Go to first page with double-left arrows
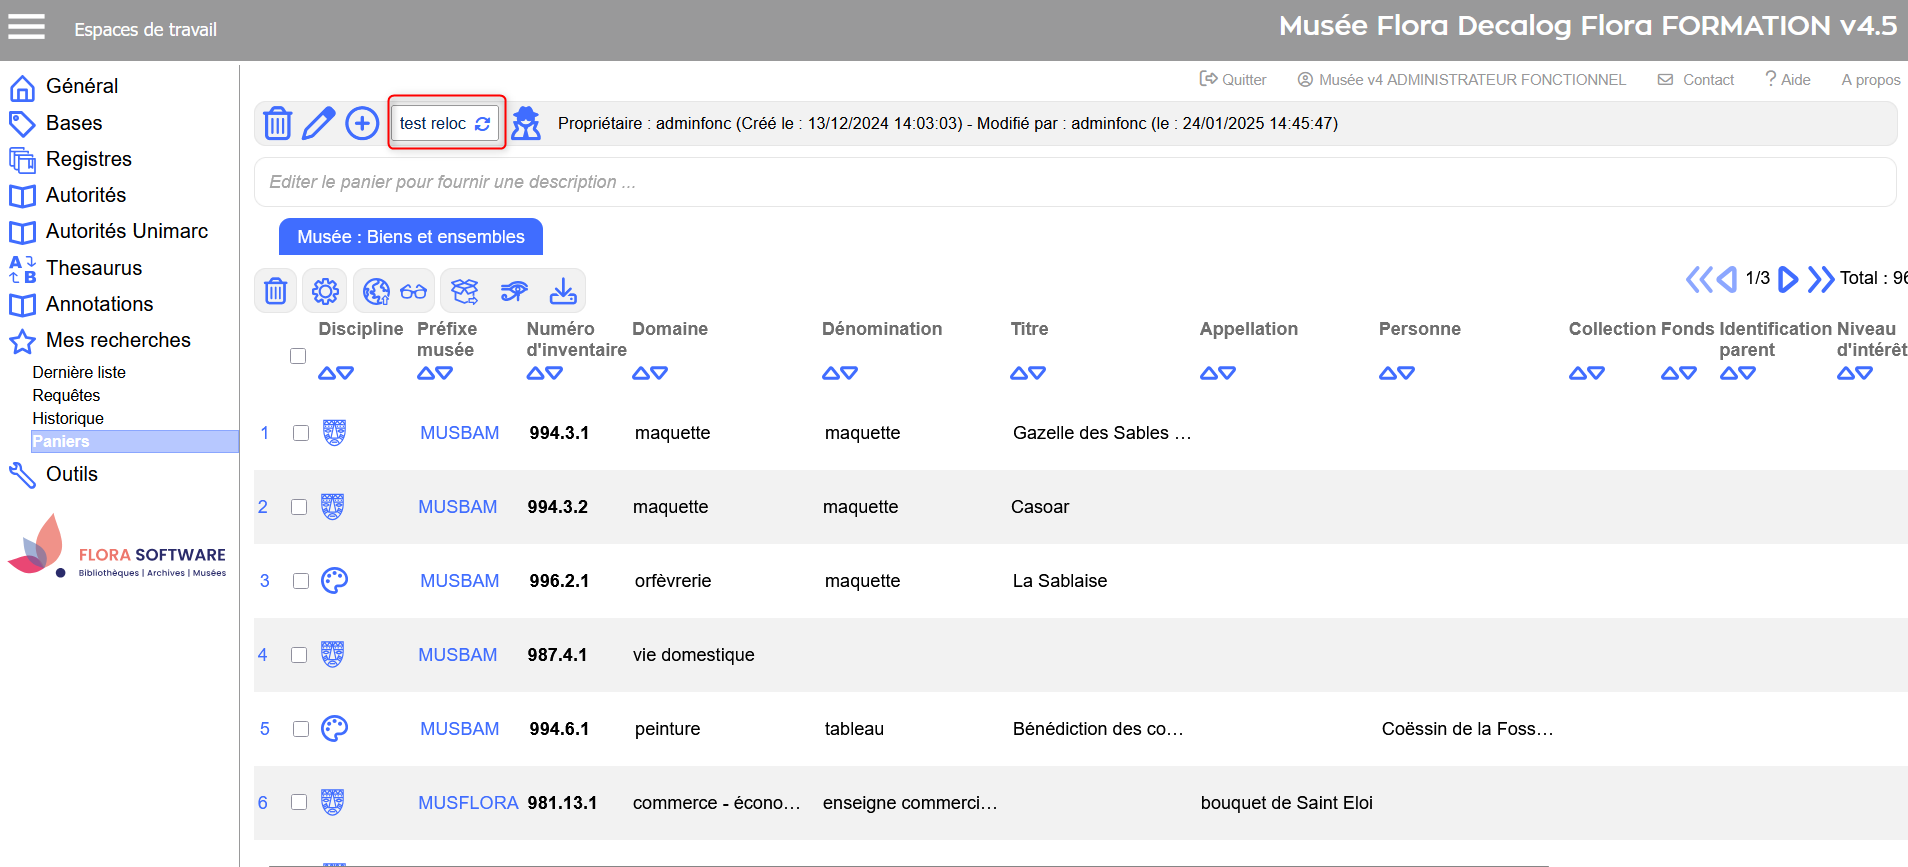The image size is (1908, 867). [x=1699, y=279]
